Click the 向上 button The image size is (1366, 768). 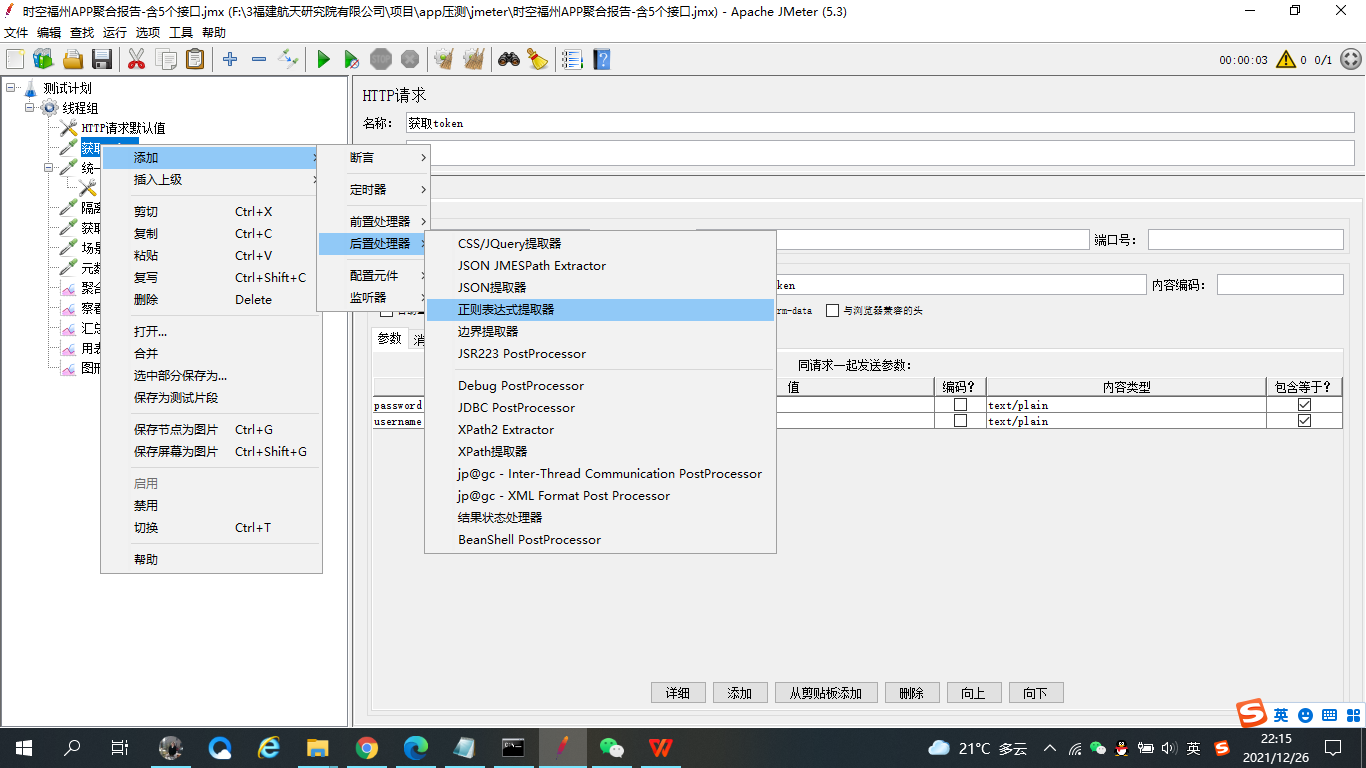pos(974,693)
